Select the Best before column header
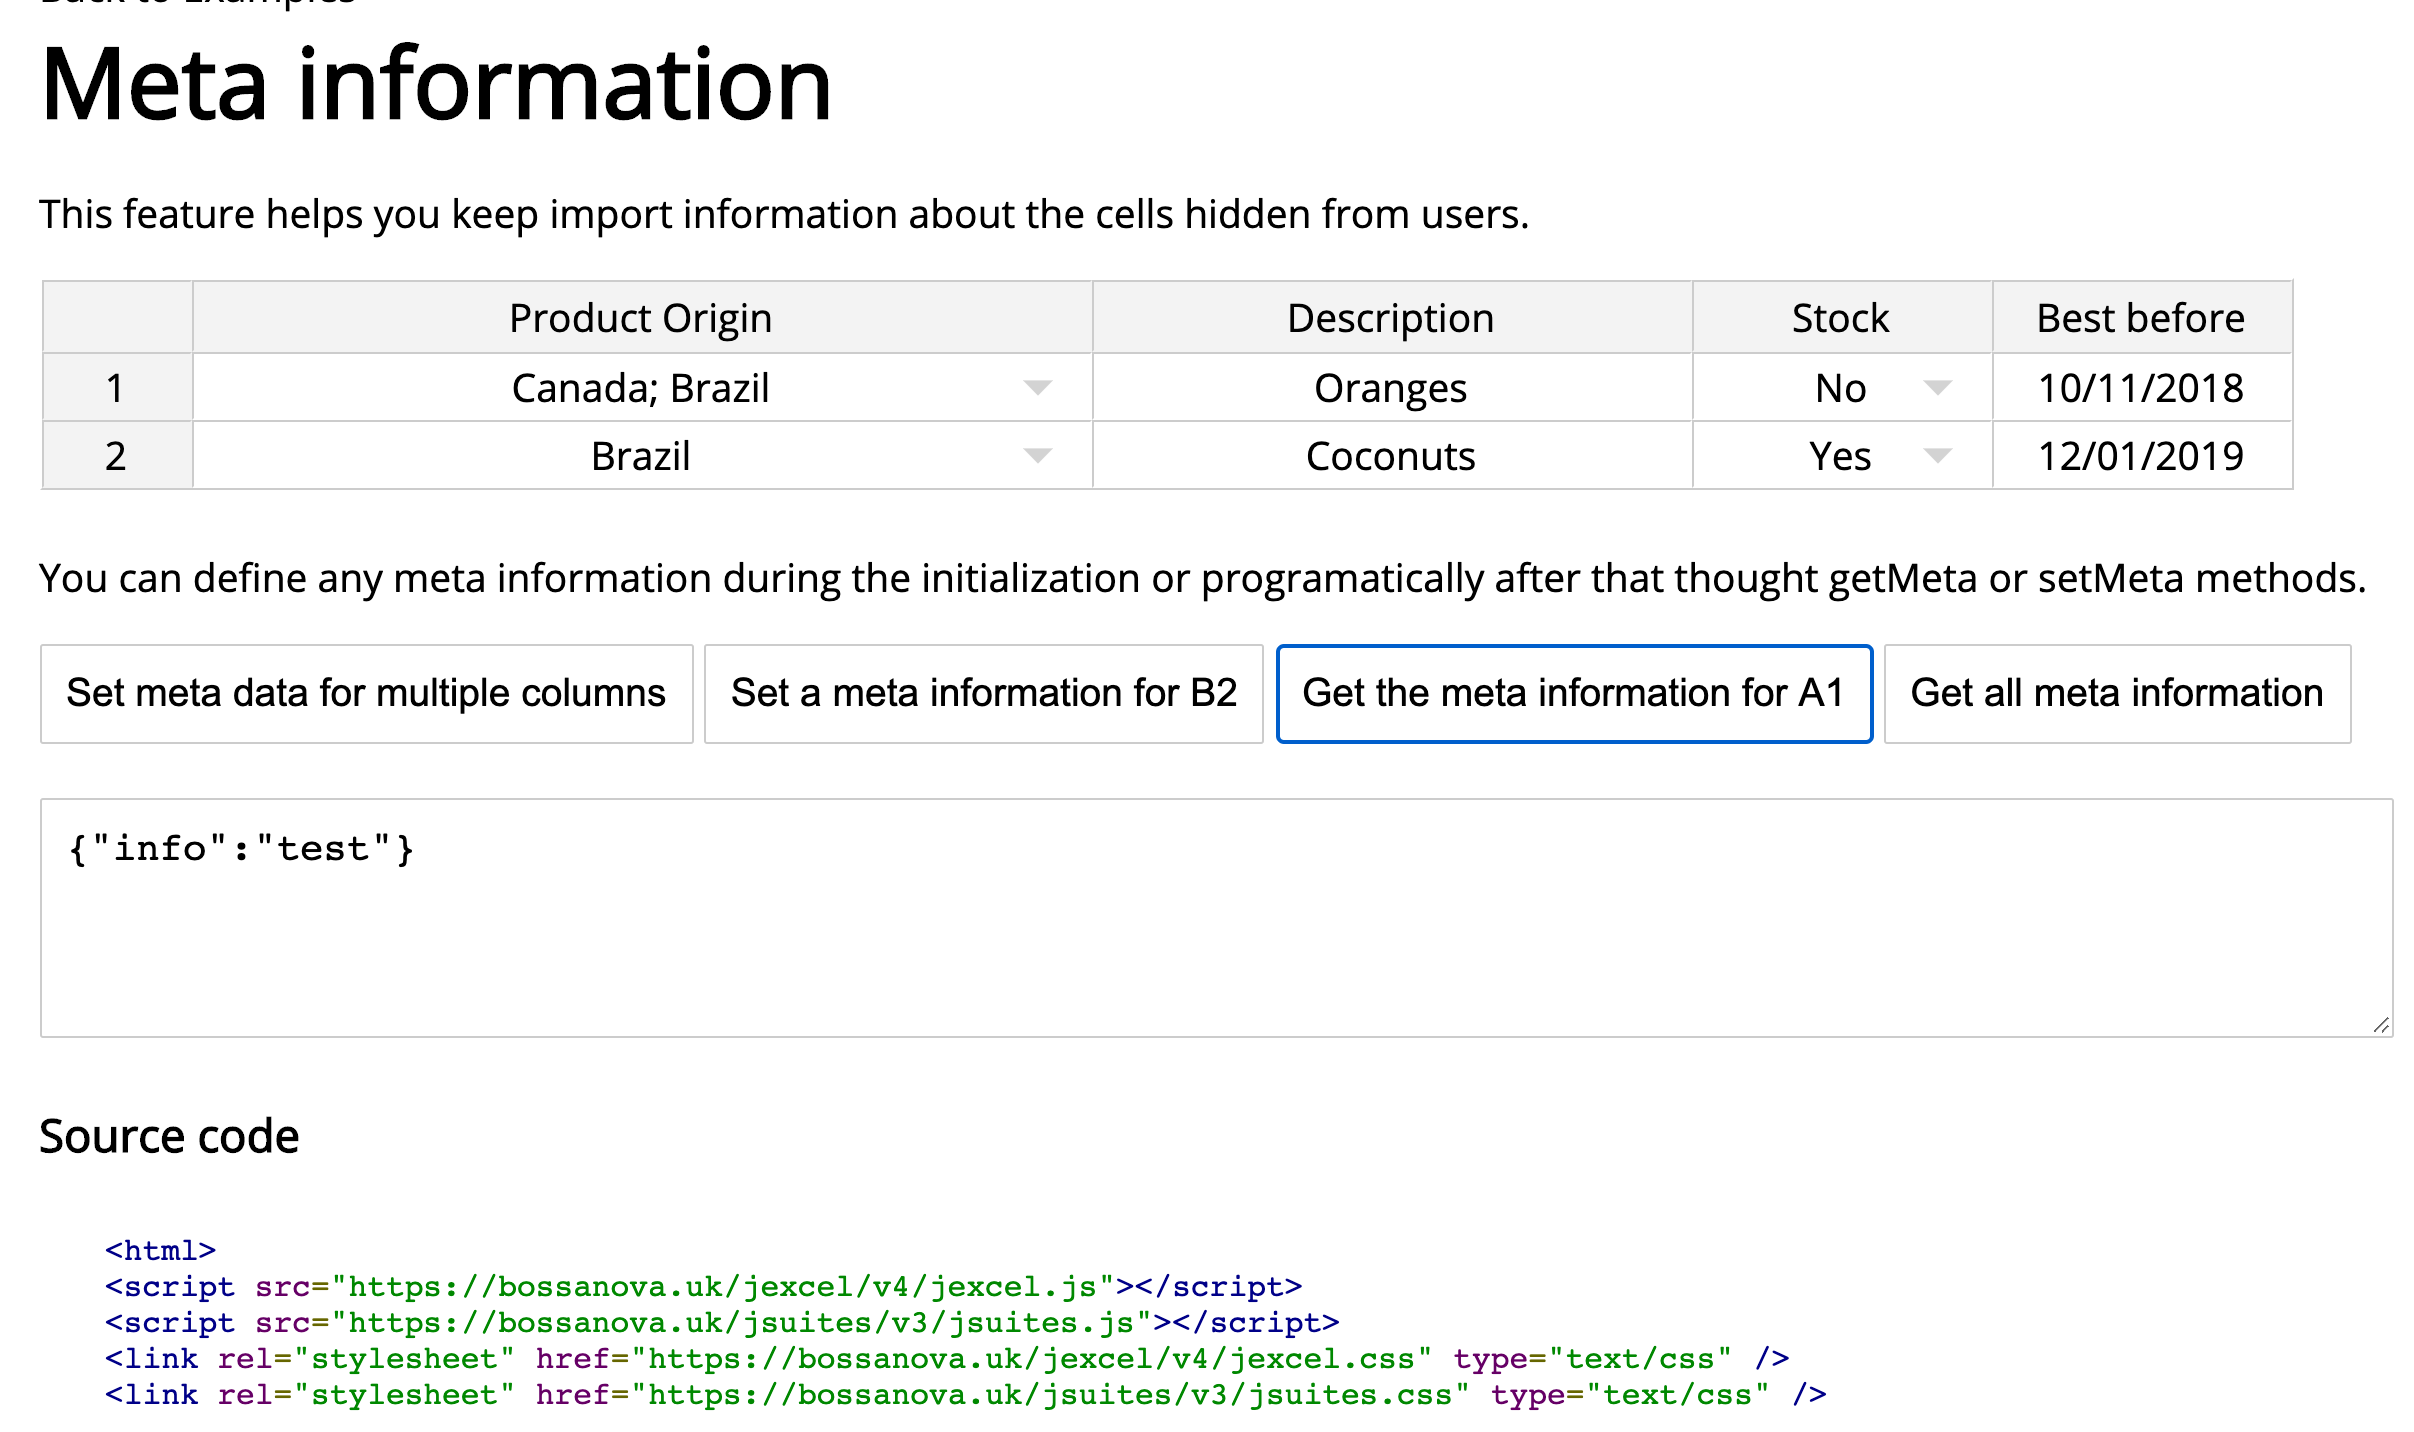The image size is (2414, 1432). tap(2142, 318)
